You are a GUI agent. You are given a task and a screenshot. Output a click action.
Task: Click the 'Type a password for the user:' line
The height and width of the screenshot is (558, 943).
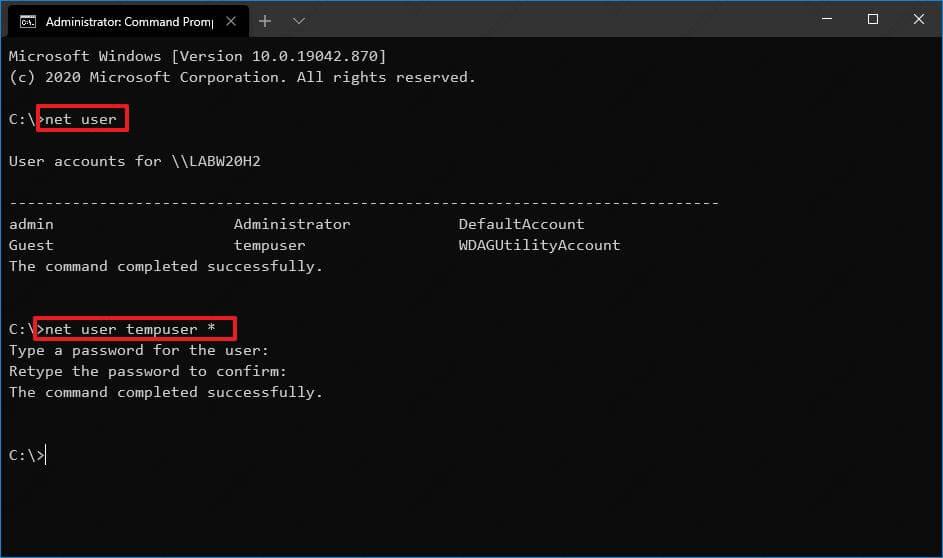[139, 350]
